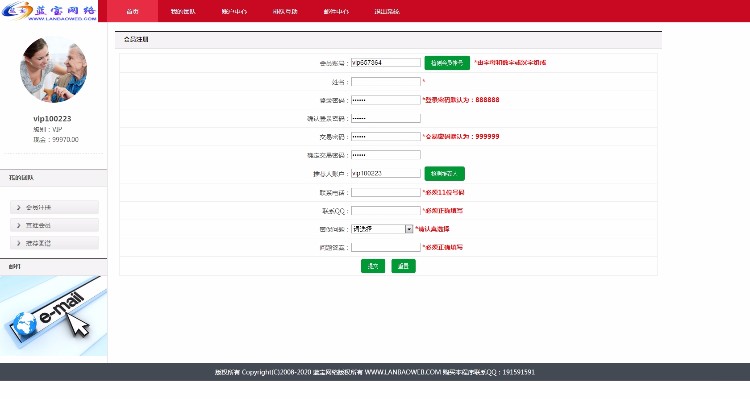Click the red hint showing 999999
This screenshot has width=750, height=399.
(x=461, y=137)
